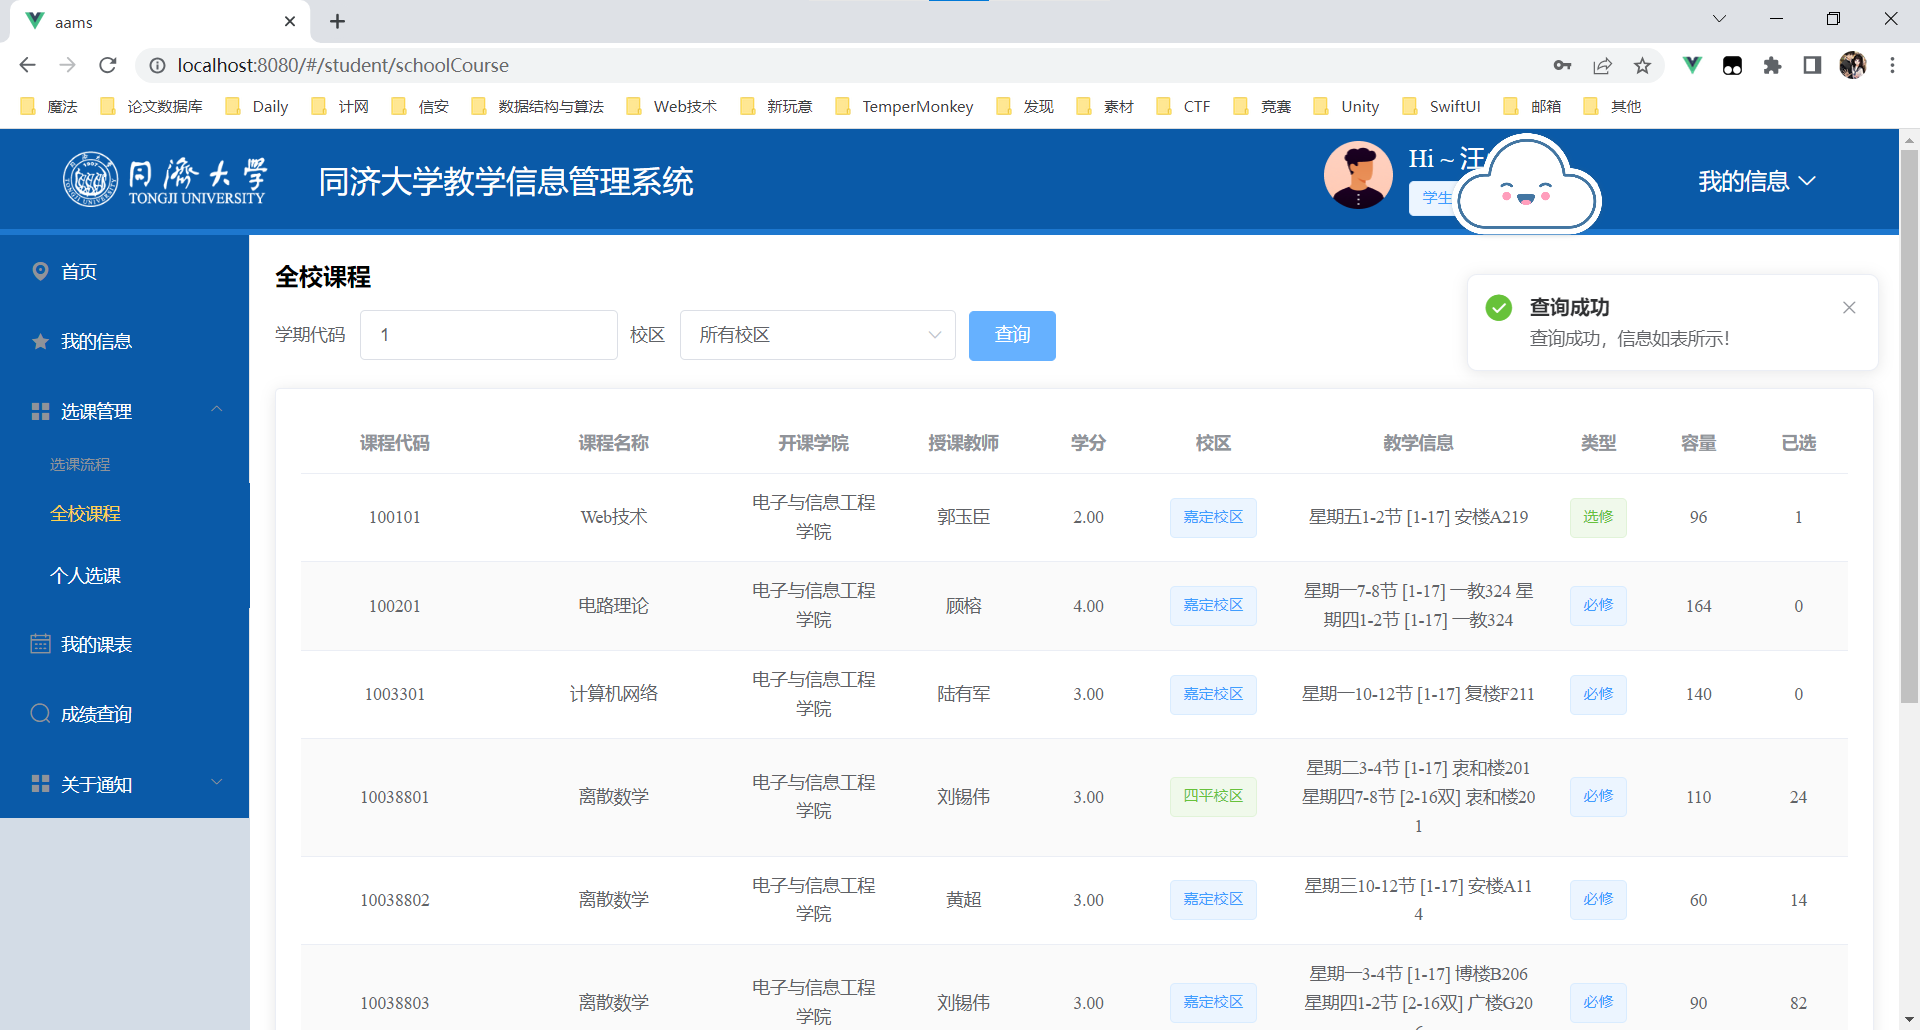
Task: Click the grid icon beside 选课管理
Action: coord(40,411)
